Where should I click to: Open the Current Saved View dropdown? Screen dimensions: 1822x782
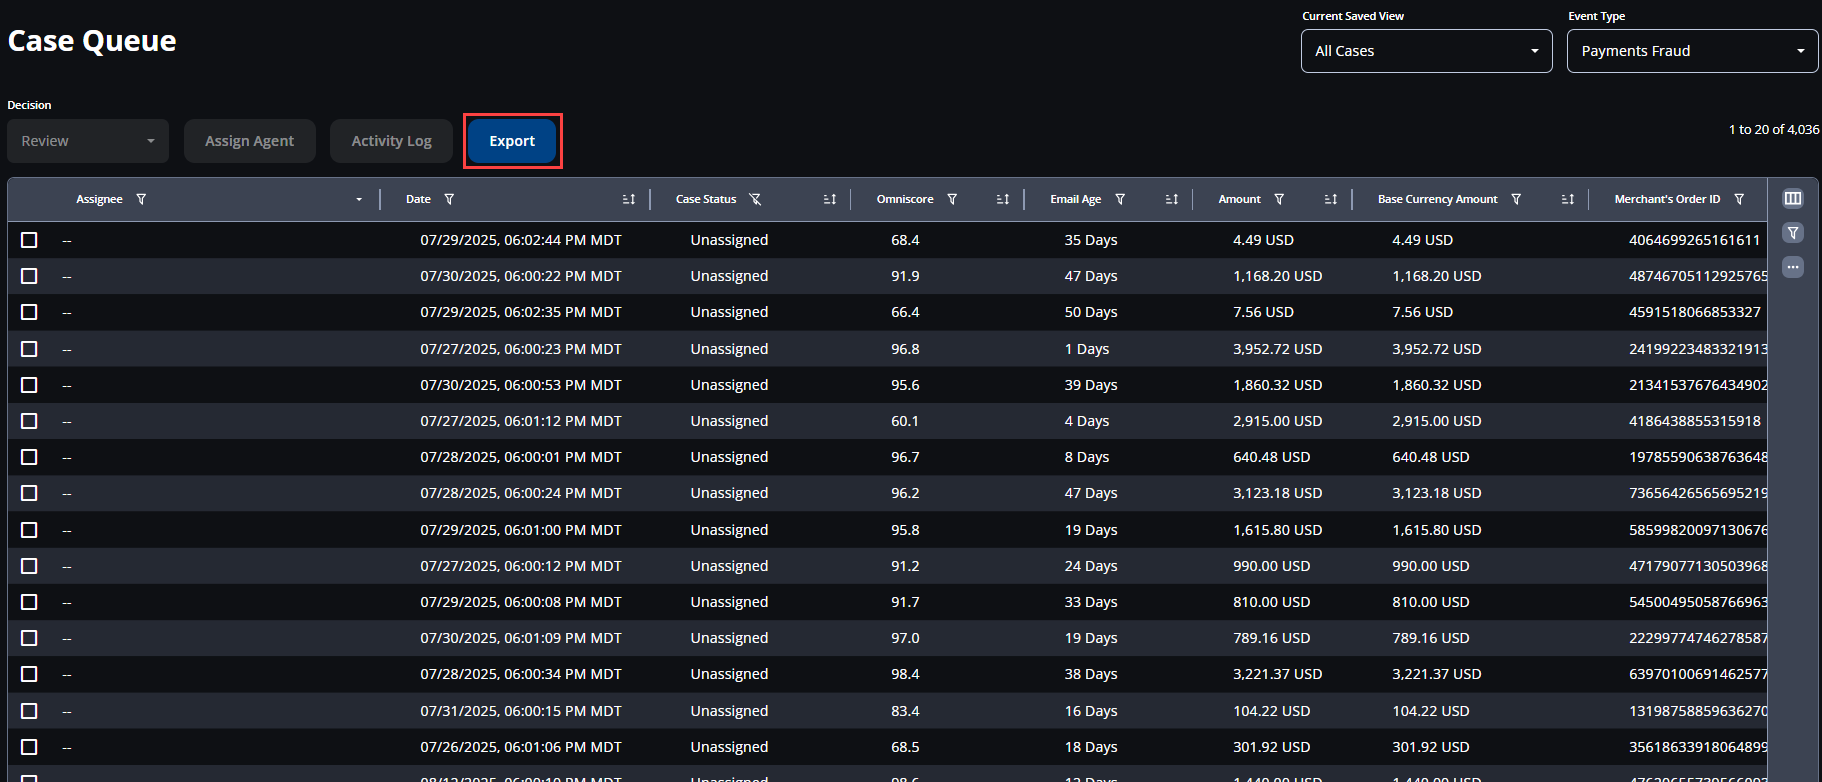click(x=1426, y=51)
